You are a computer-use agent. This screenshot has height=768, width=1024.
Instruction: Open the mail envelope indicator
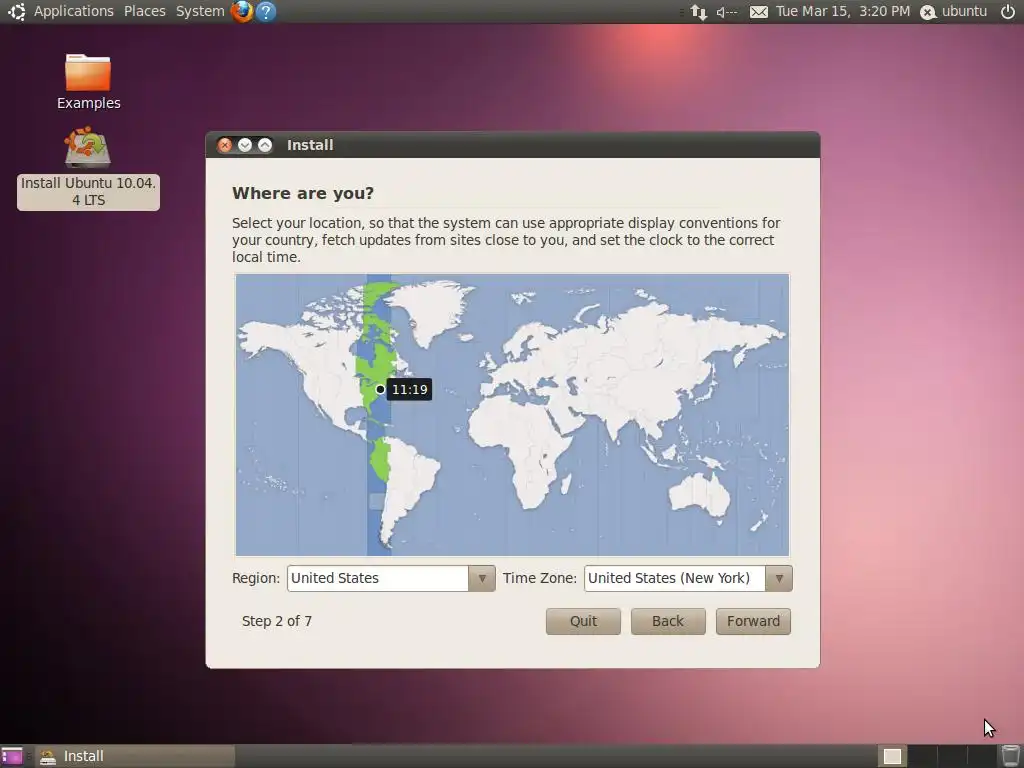[x=758, y=12]
